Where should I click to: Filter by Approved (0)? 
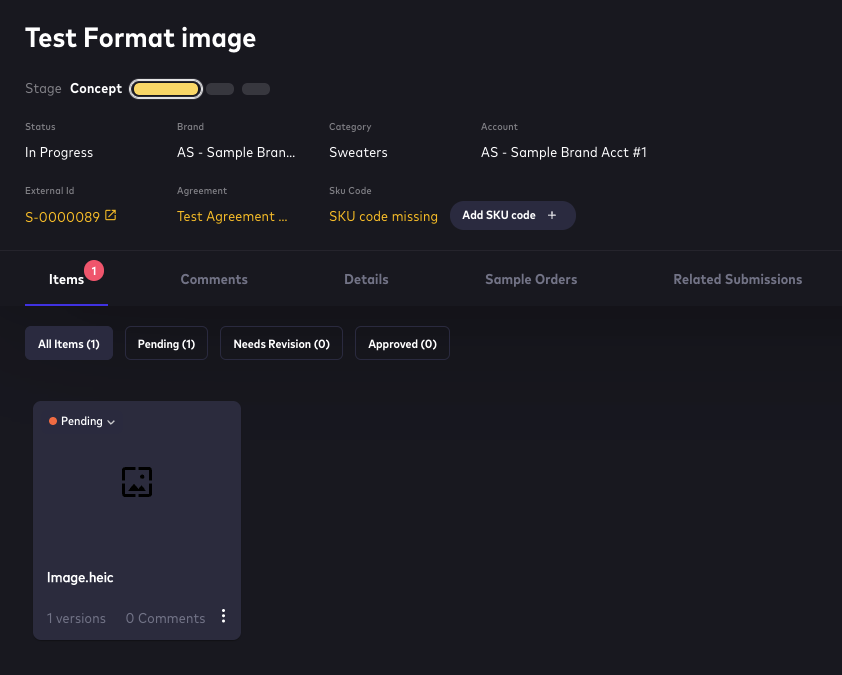[402, 343]
